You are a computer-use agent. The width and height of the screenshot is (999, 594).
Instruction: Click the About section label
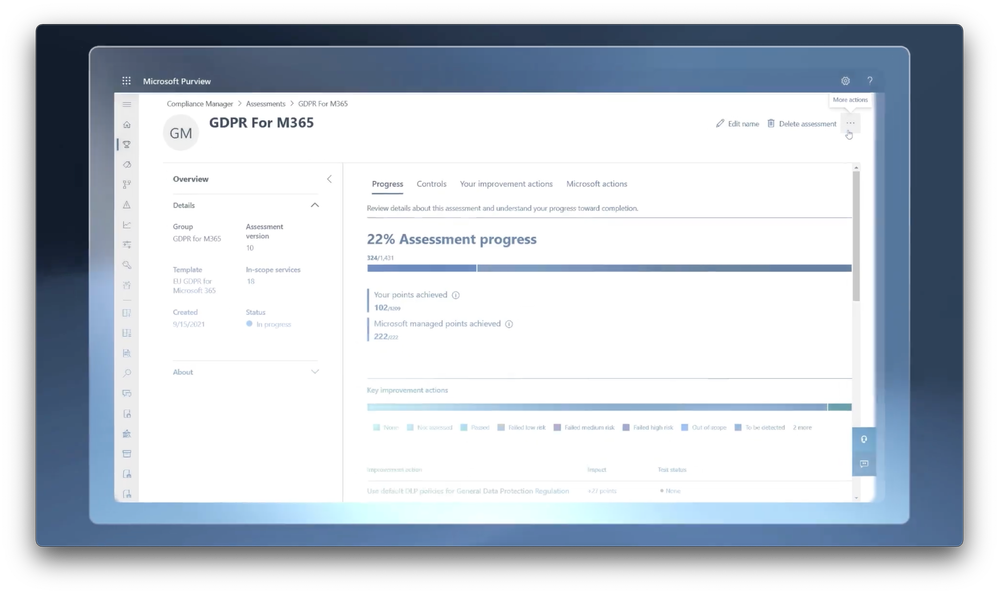point(183,372)
